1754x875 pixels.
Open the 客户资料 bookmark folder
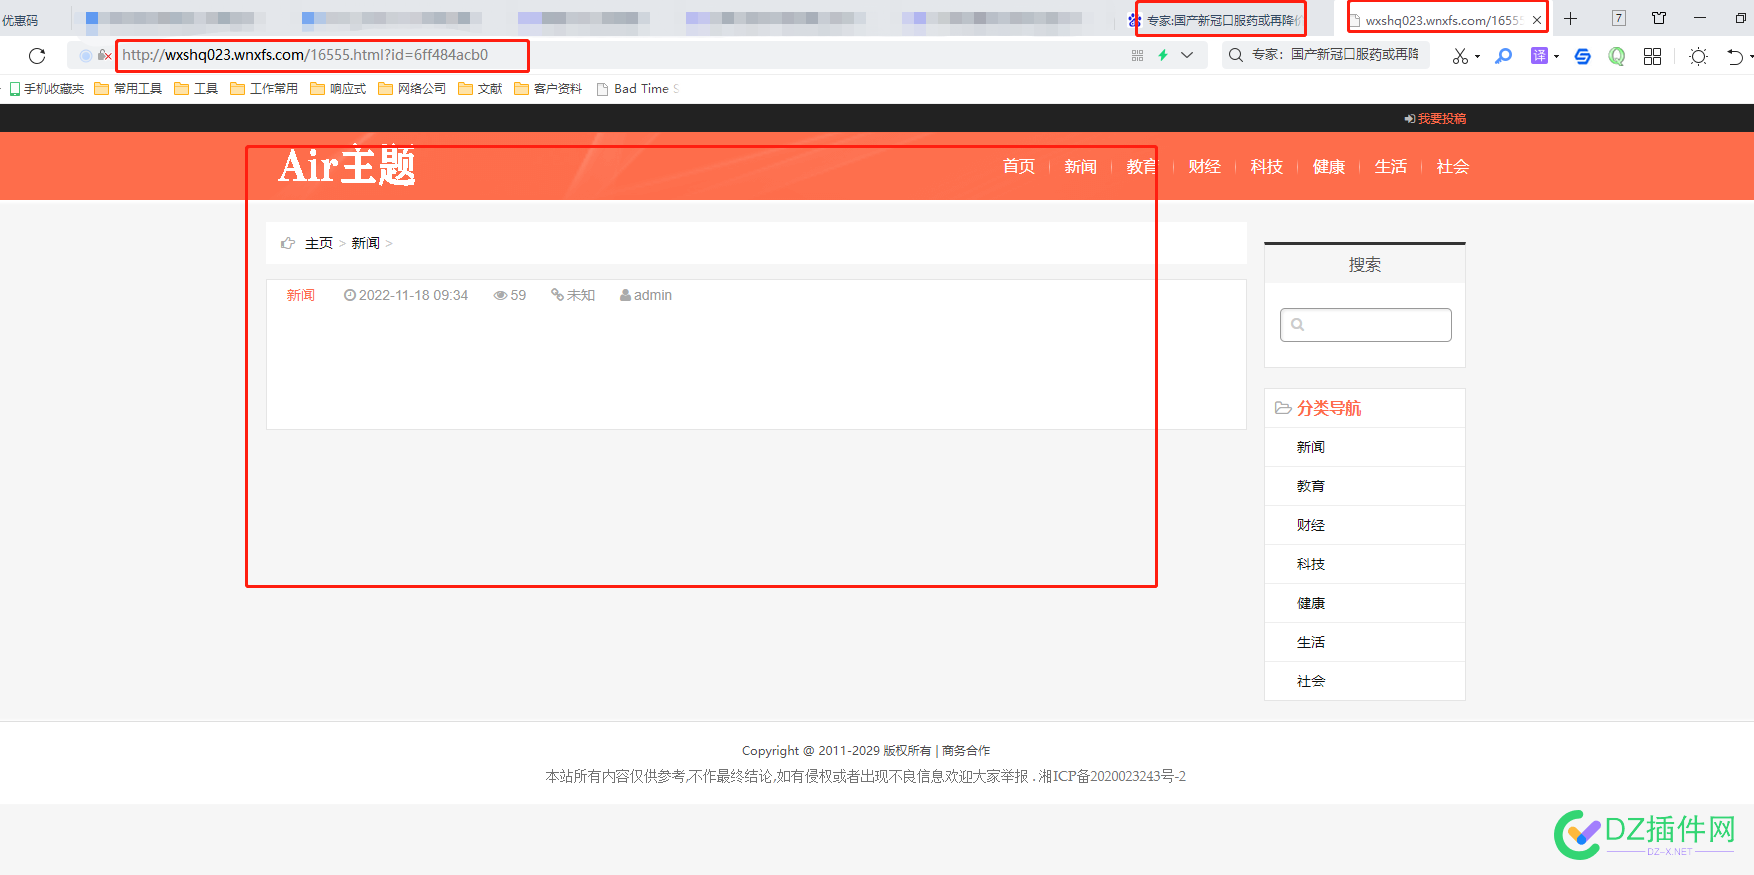click(x=548, y=89)
